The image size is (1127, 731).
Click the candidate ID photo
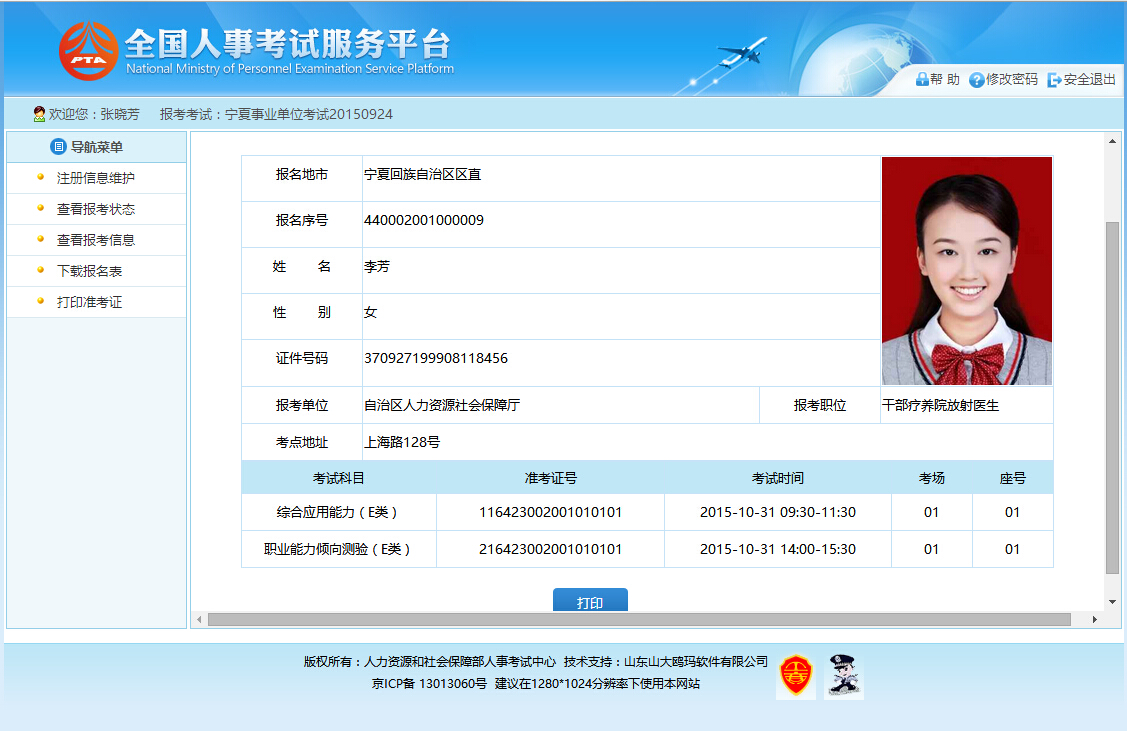[x=966, y=270]
